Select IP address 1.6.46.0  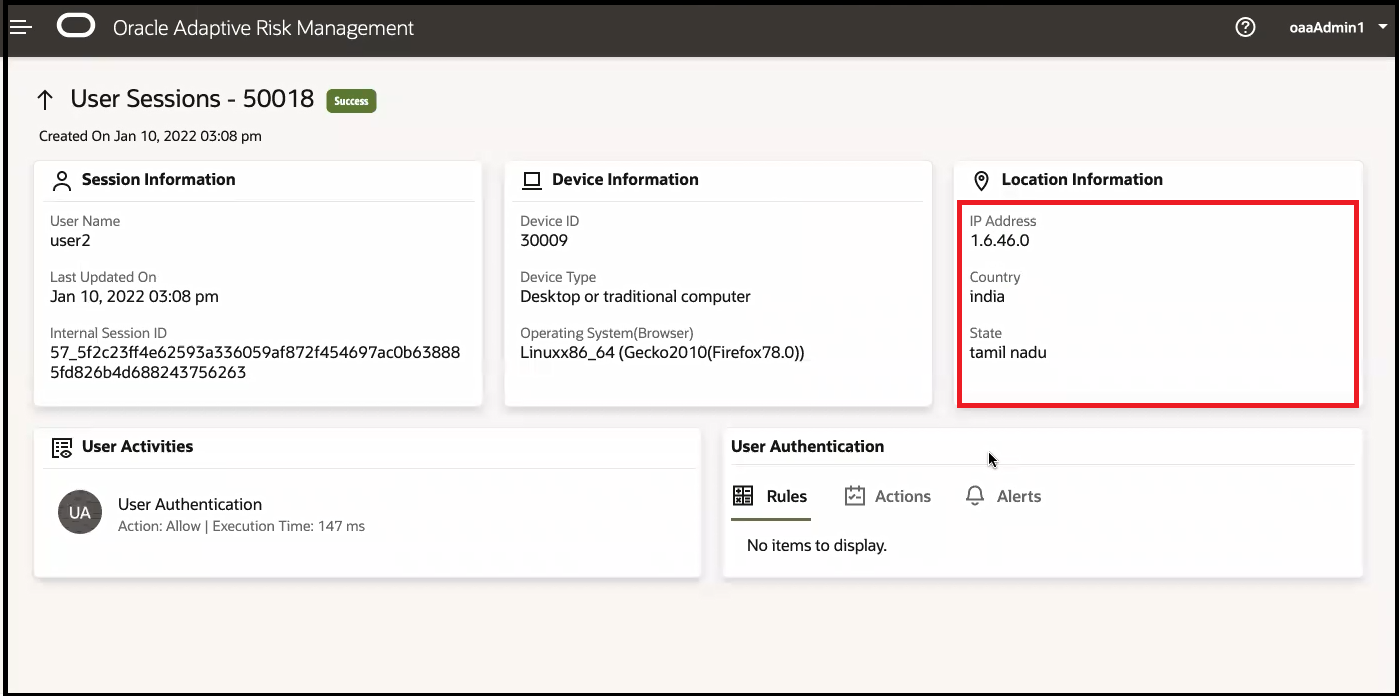point(999,241)
